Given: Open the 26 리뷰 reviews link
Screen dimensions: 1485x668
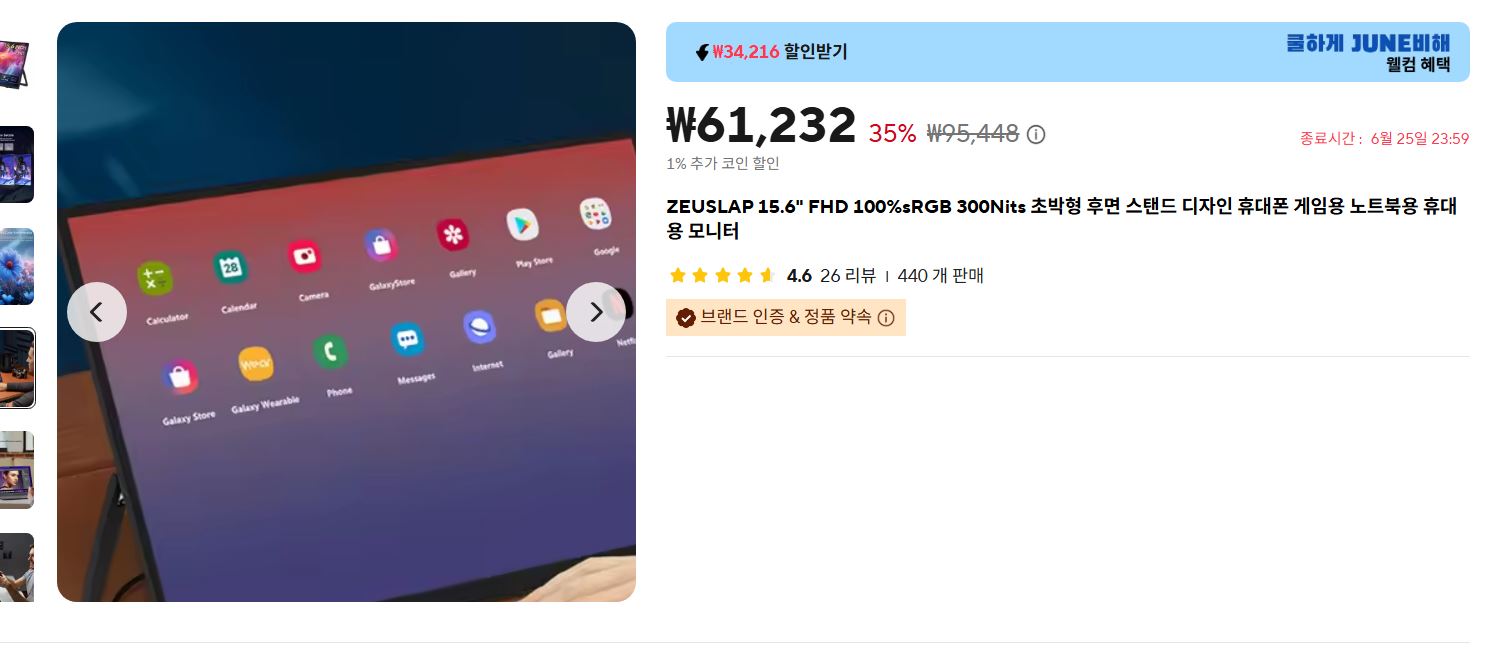Looking at the screenshot, I should [848, 276].
